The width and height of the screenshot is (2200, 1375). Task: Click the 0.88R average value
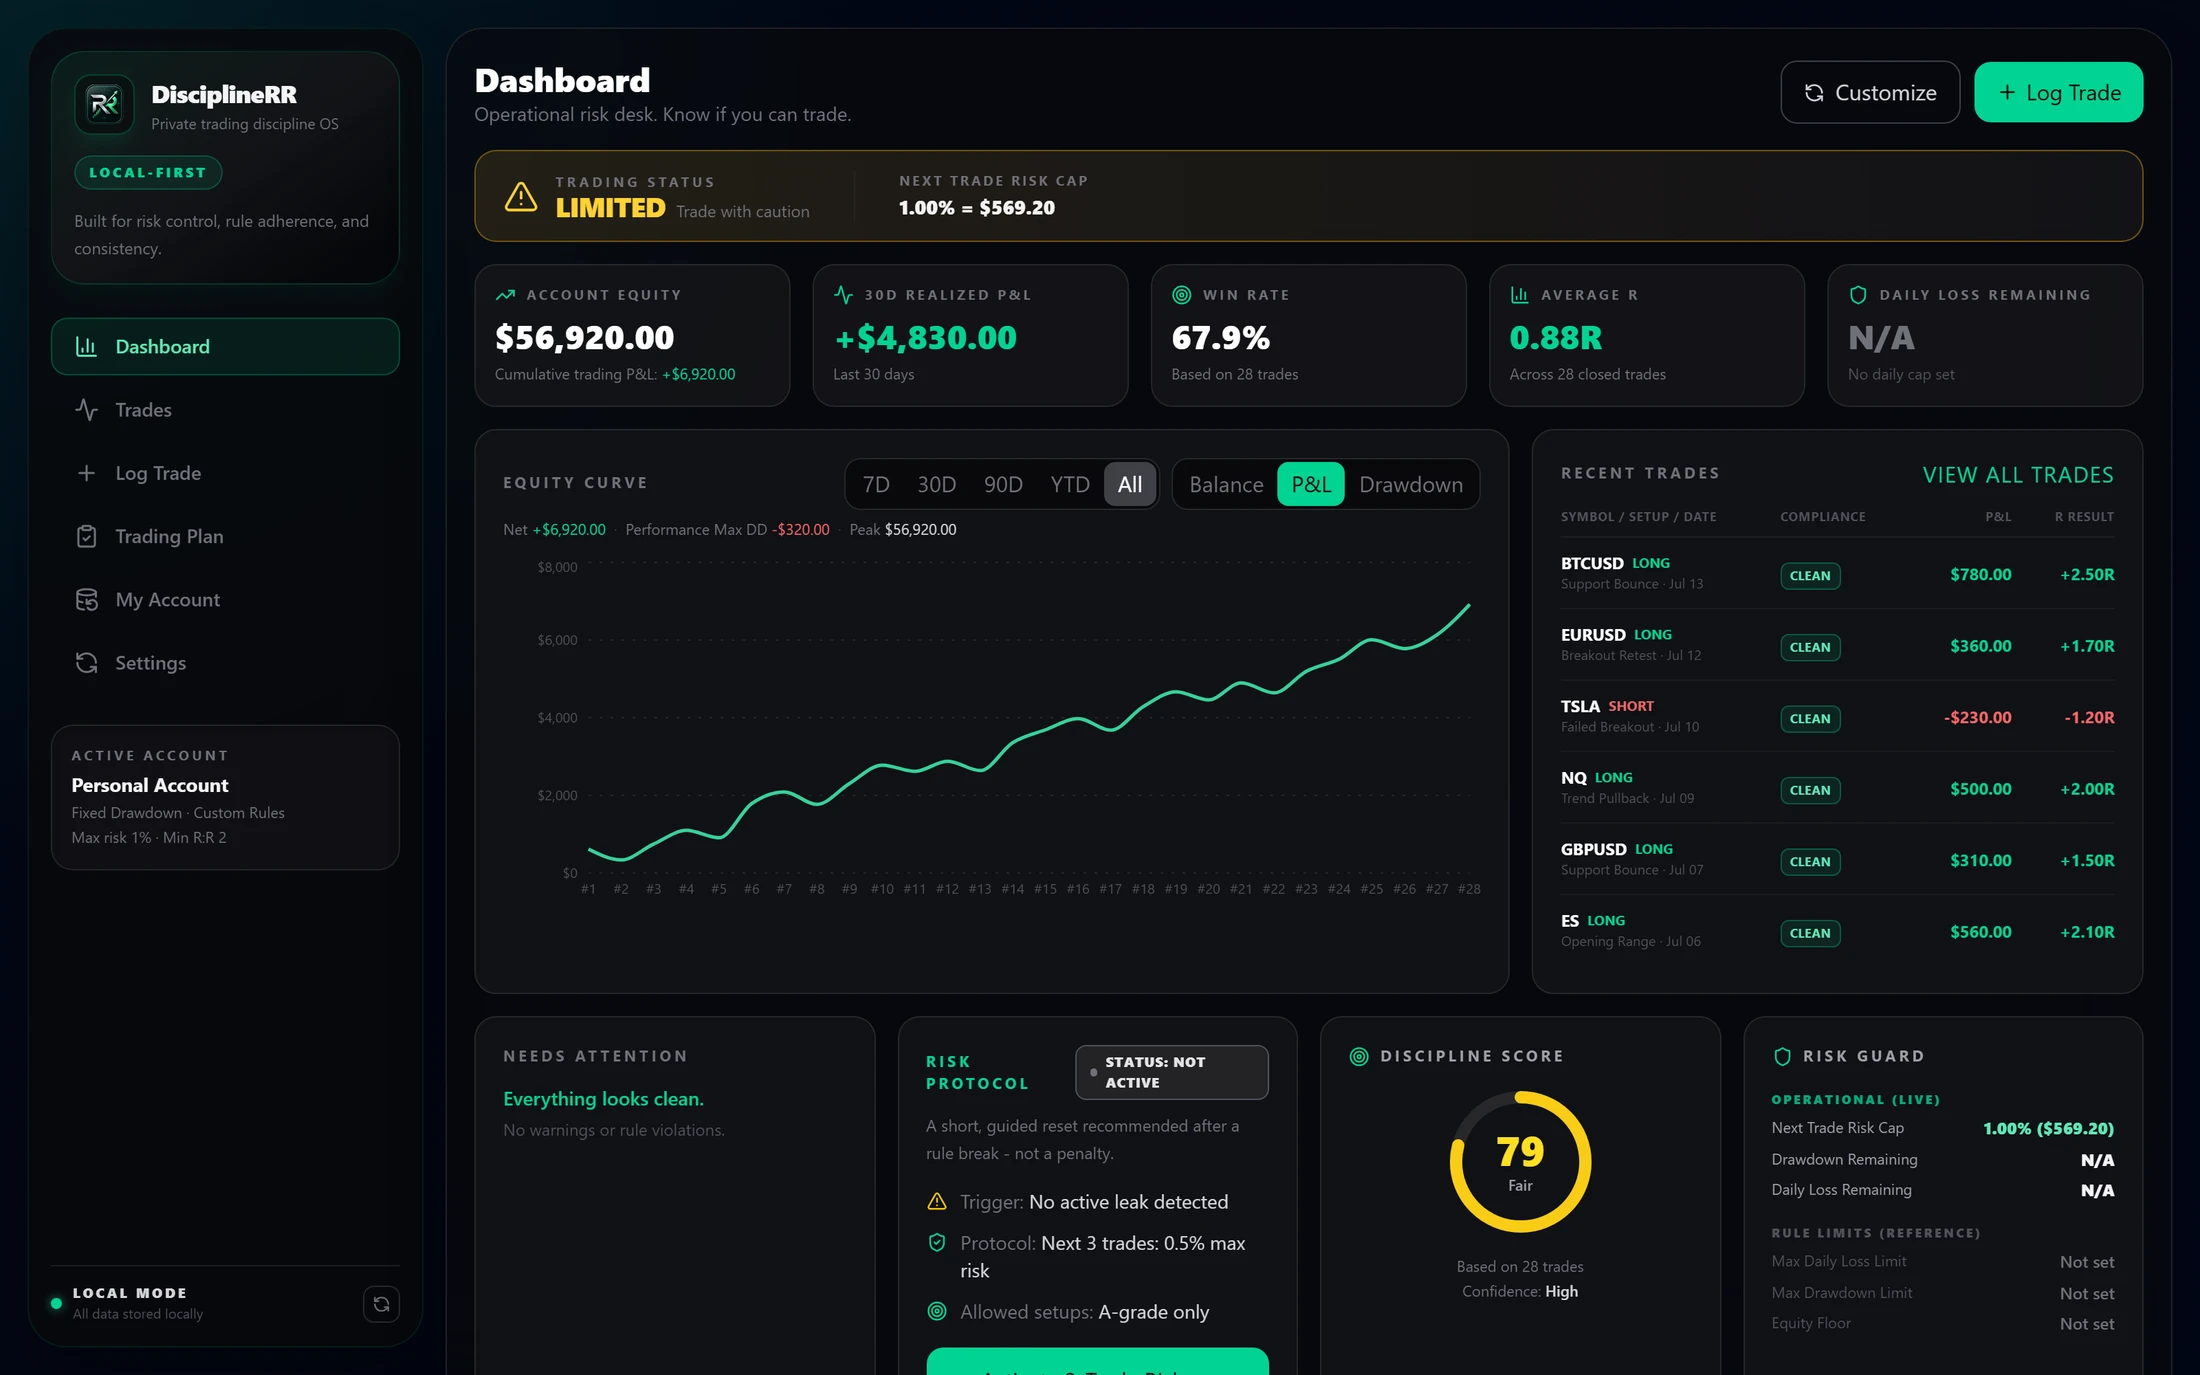[1556, 338]
